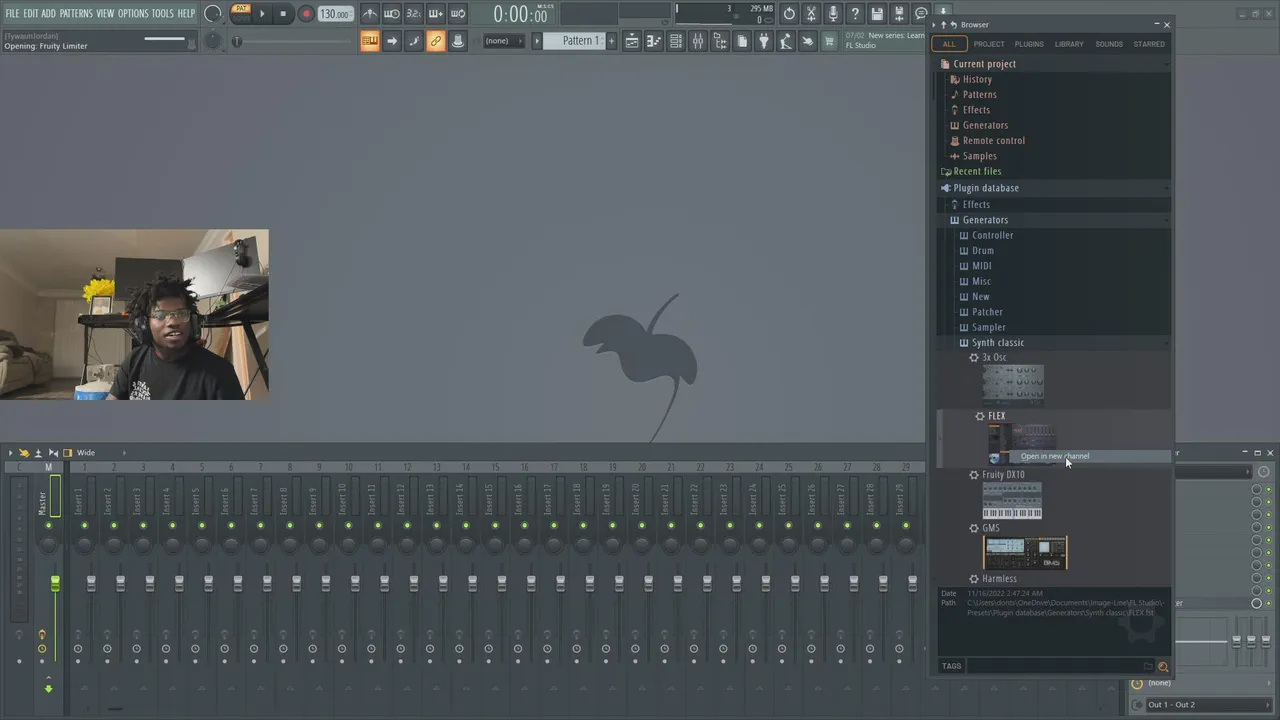Click the render-as-audio microphone icon
The height and width of the screenshot is (720, 1280).
click(833, 14)
